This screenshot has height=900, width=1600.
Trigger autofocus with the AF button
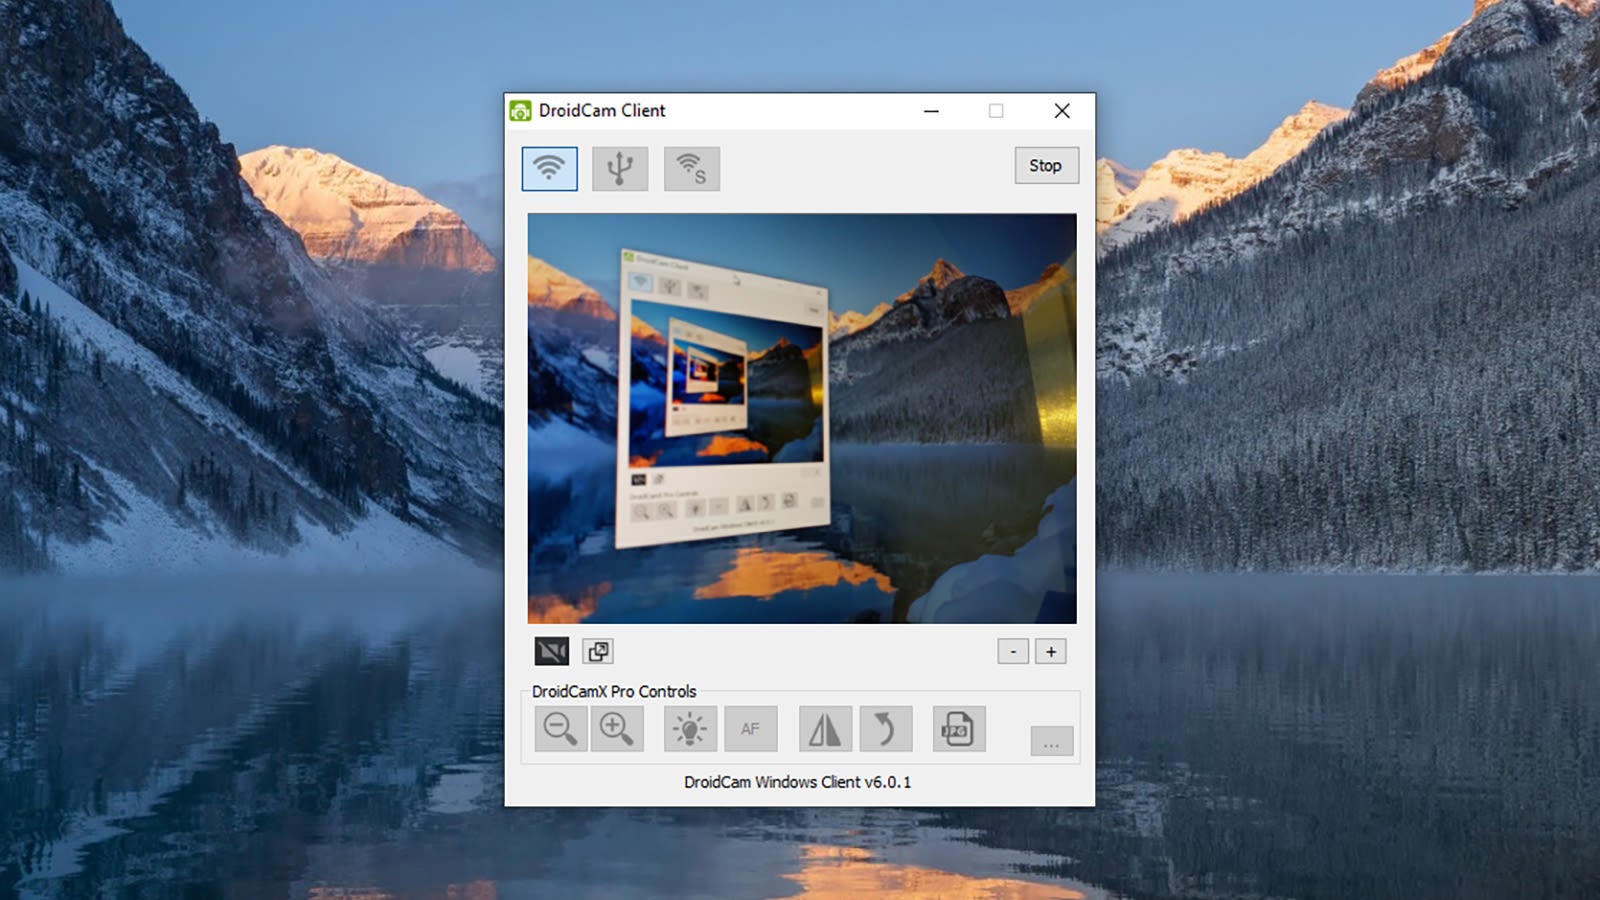pos(750,729)
